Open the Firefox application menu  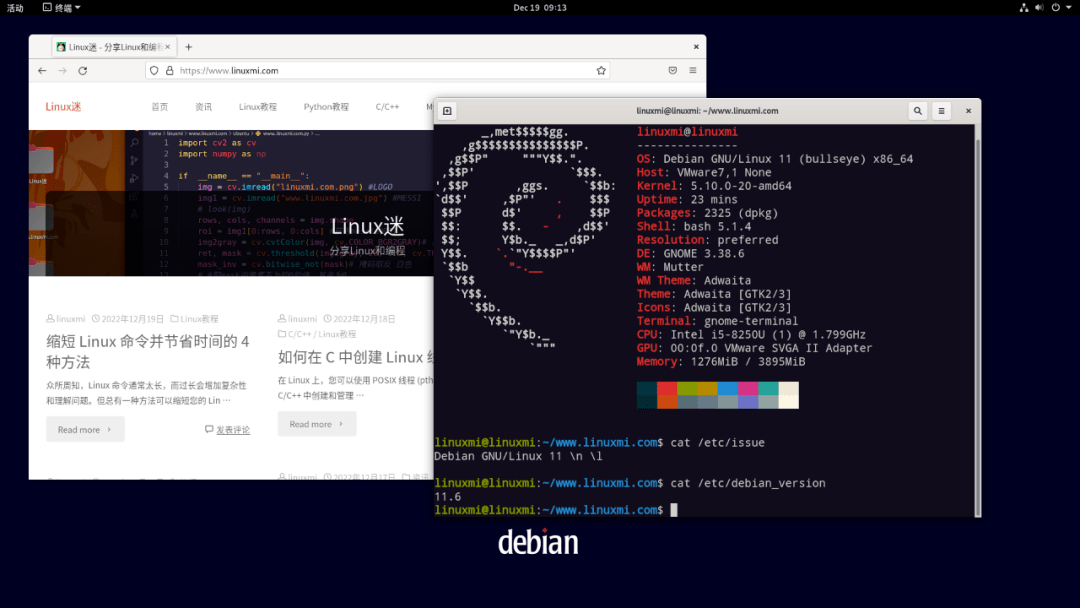click(692, 70)
